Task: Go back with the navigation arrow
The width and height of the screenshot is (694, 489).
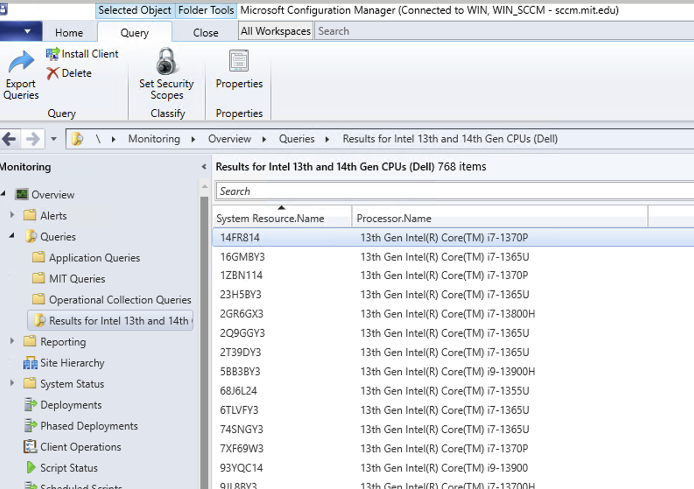Action: [9, 139]
